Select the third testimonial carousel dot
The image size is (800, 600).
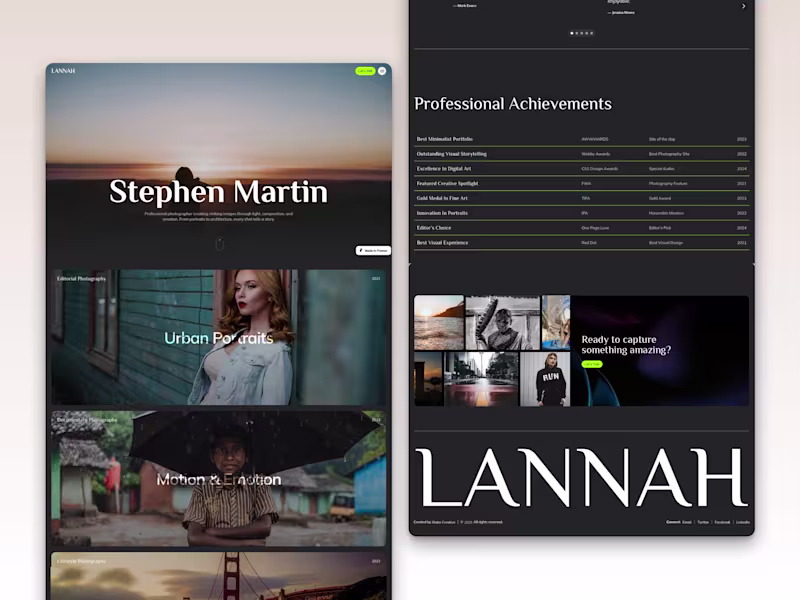581,33
